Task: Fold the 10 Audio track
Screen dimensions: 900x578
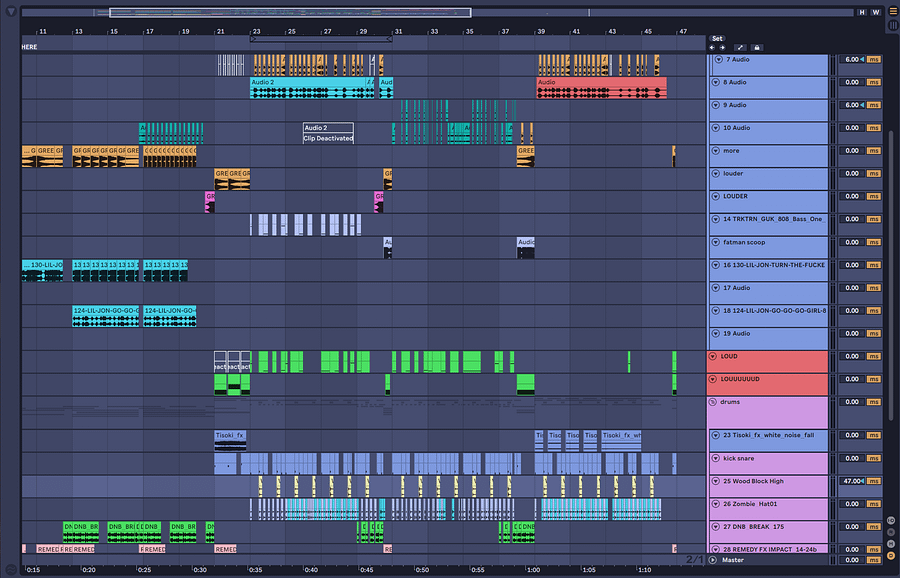Action: point(716,128)
